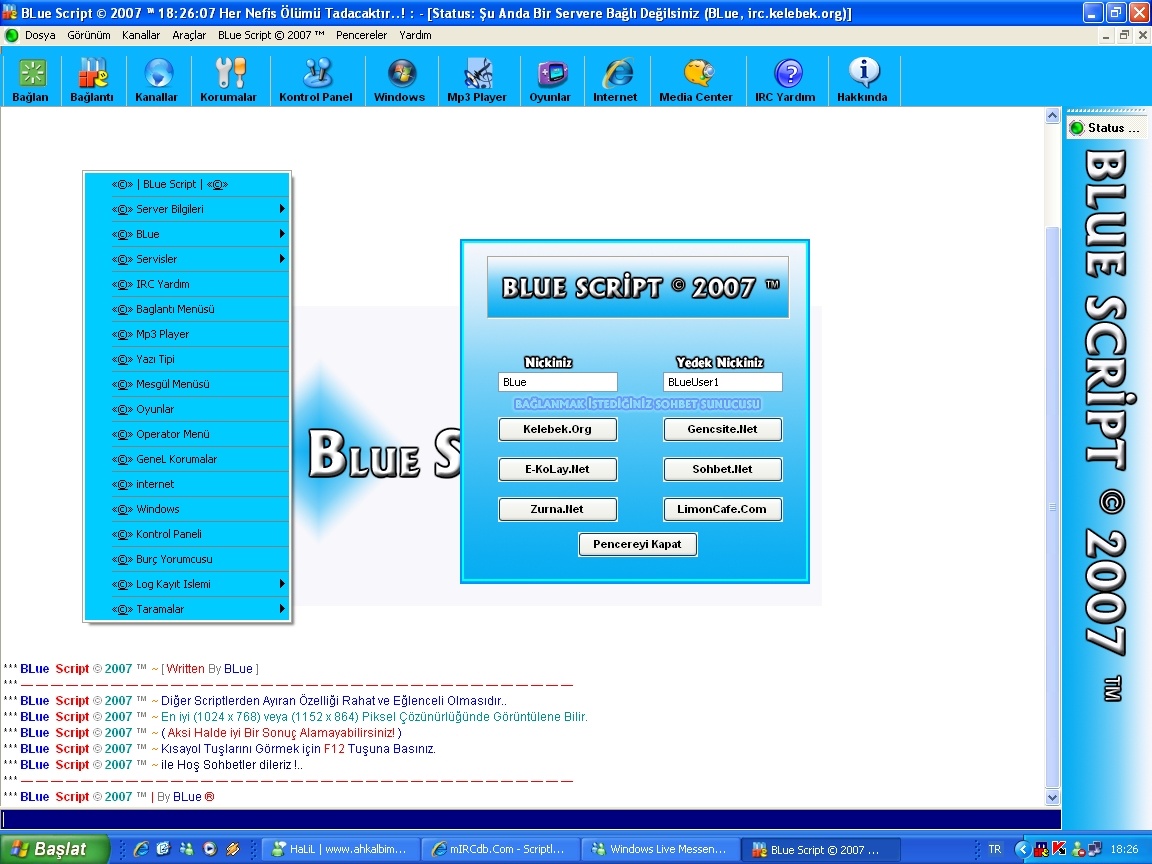Screen dimensions: 1152x864
Task: Click the BLue Script tray icon
Action: pyautogui.click(x=1041, y=849)
